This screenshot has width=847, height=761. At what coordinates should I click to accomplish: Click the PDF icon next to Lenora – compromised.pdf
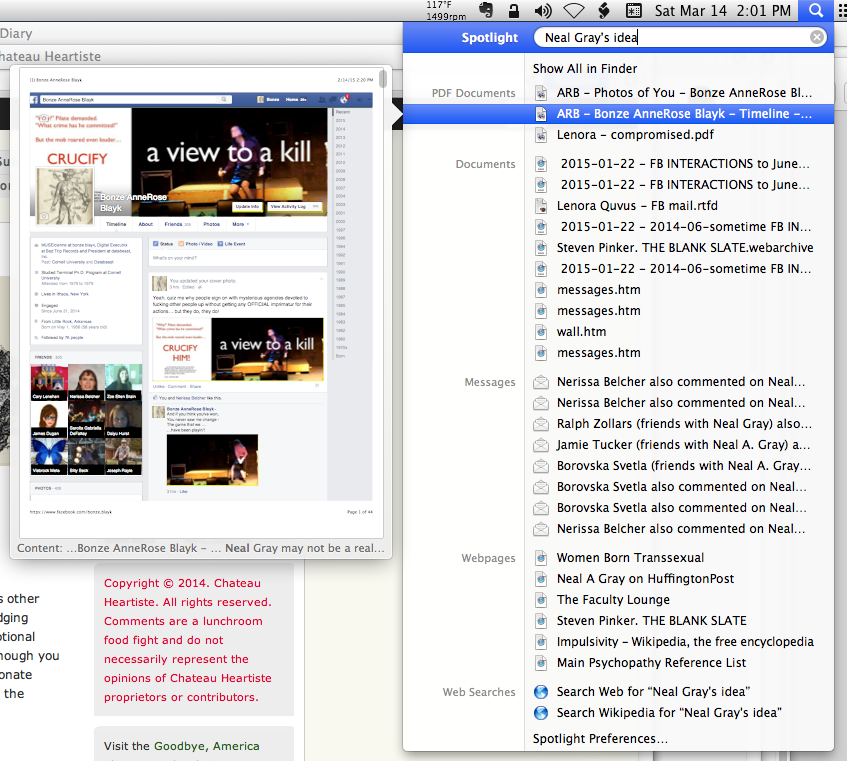(x=541, y=134)
